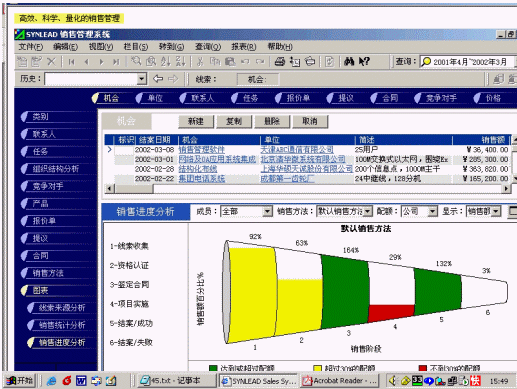Open the Internet Explorer quick launch icon

pyautogui.click(x=51, y=380)
